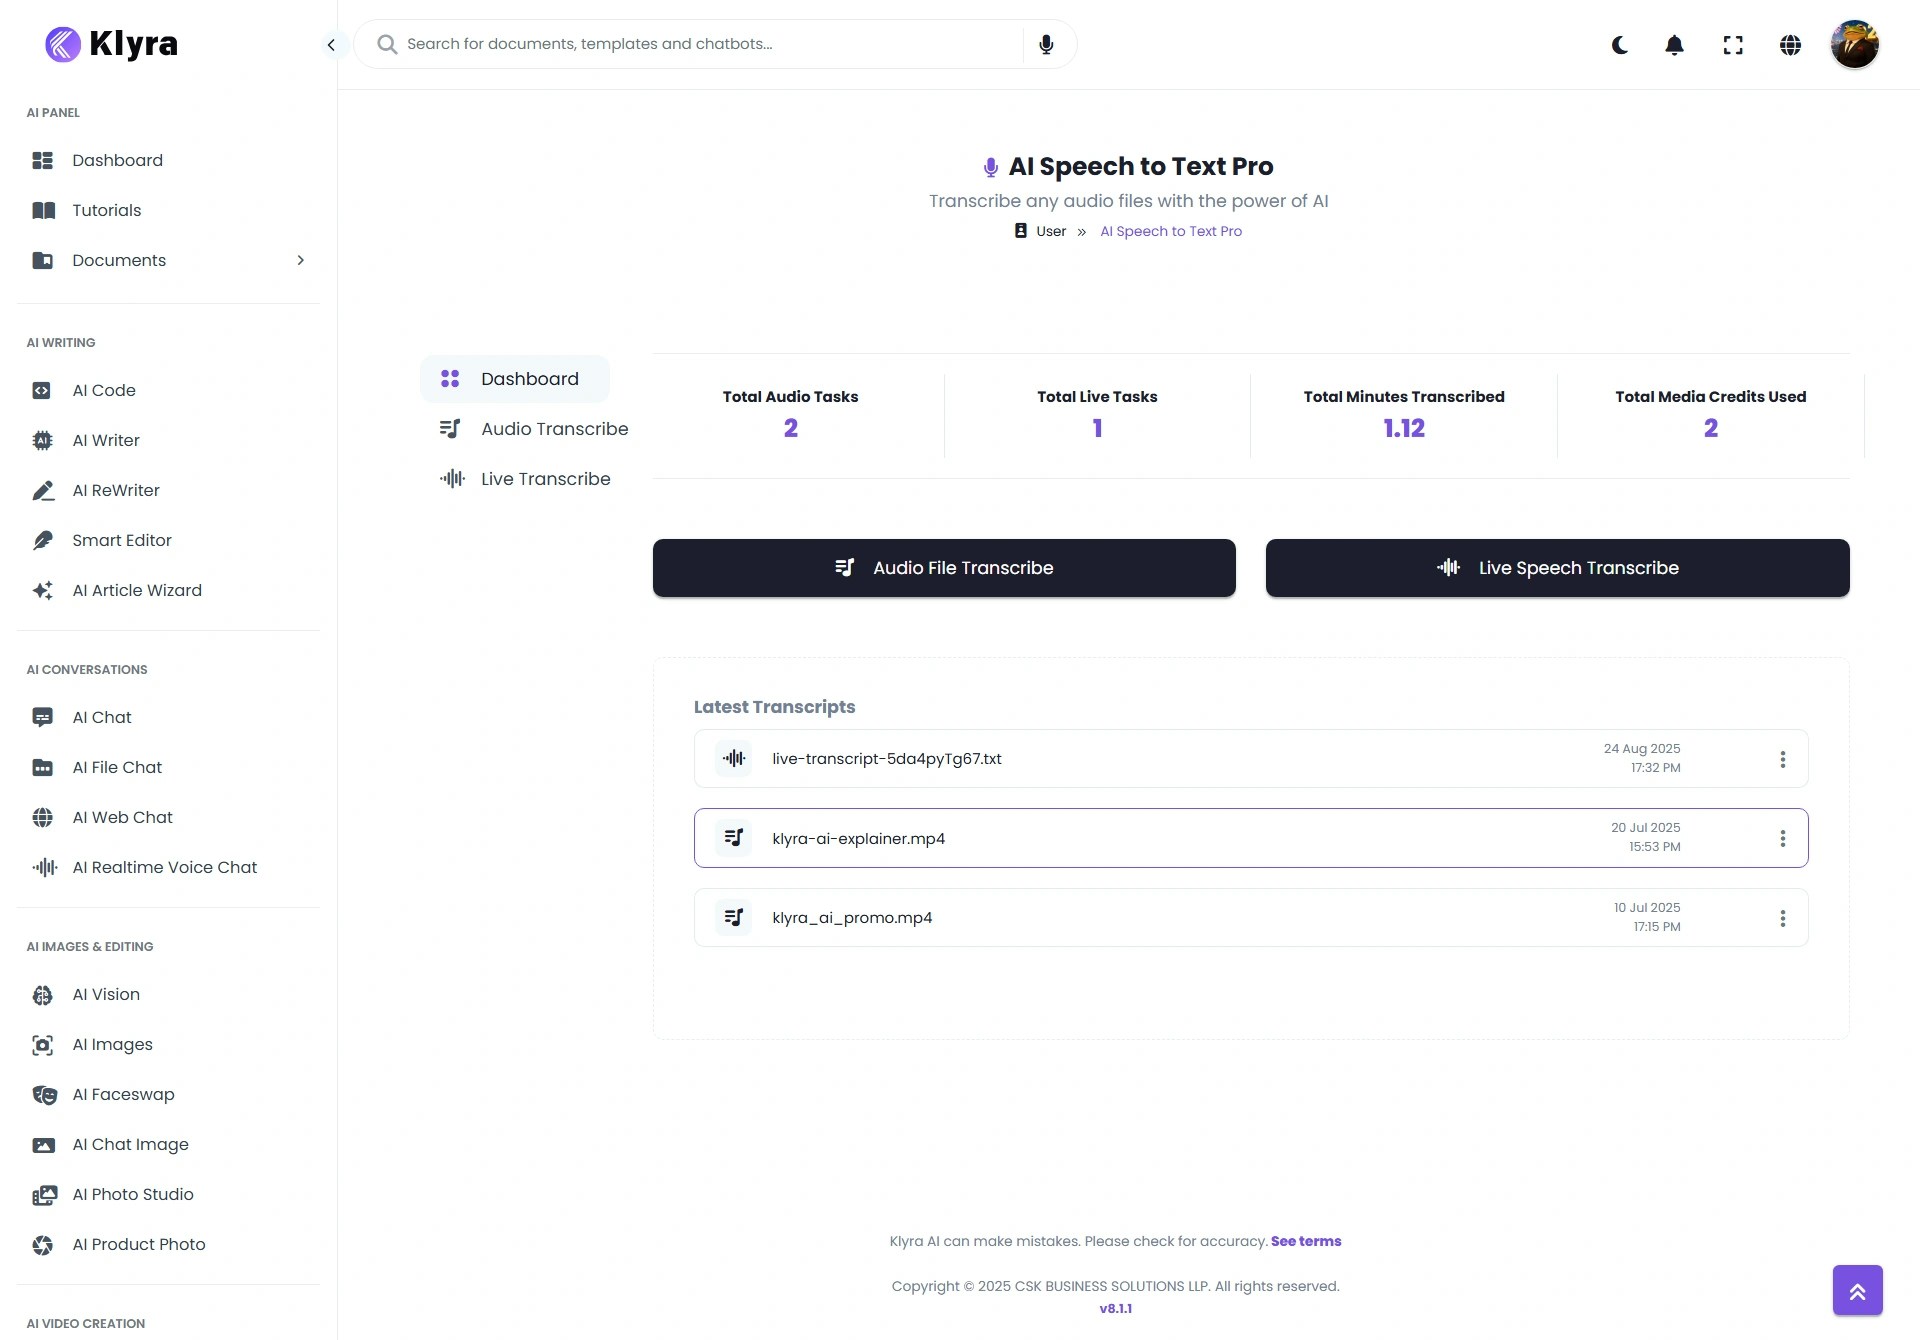Click live-transcript-5da4pyTg67.txt in Latest Transcripts

point(886,758)
